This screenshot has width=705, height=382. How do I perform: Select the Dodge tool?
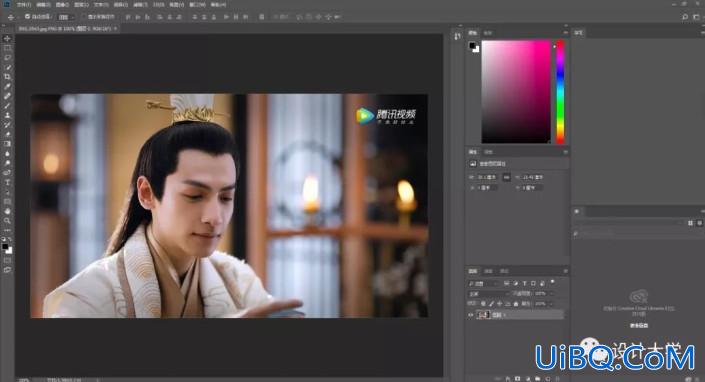click(7, 163)
